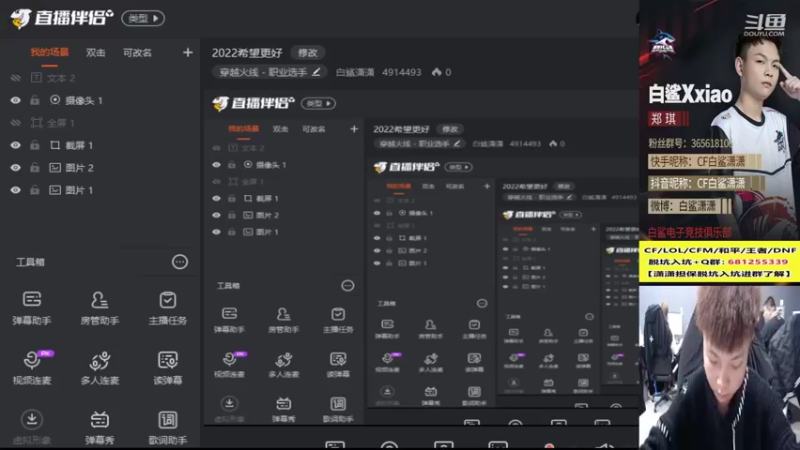Viewport: 800px width, 450px height.
Task: Add a new scene with the plus icon
Action: point(188,53)
